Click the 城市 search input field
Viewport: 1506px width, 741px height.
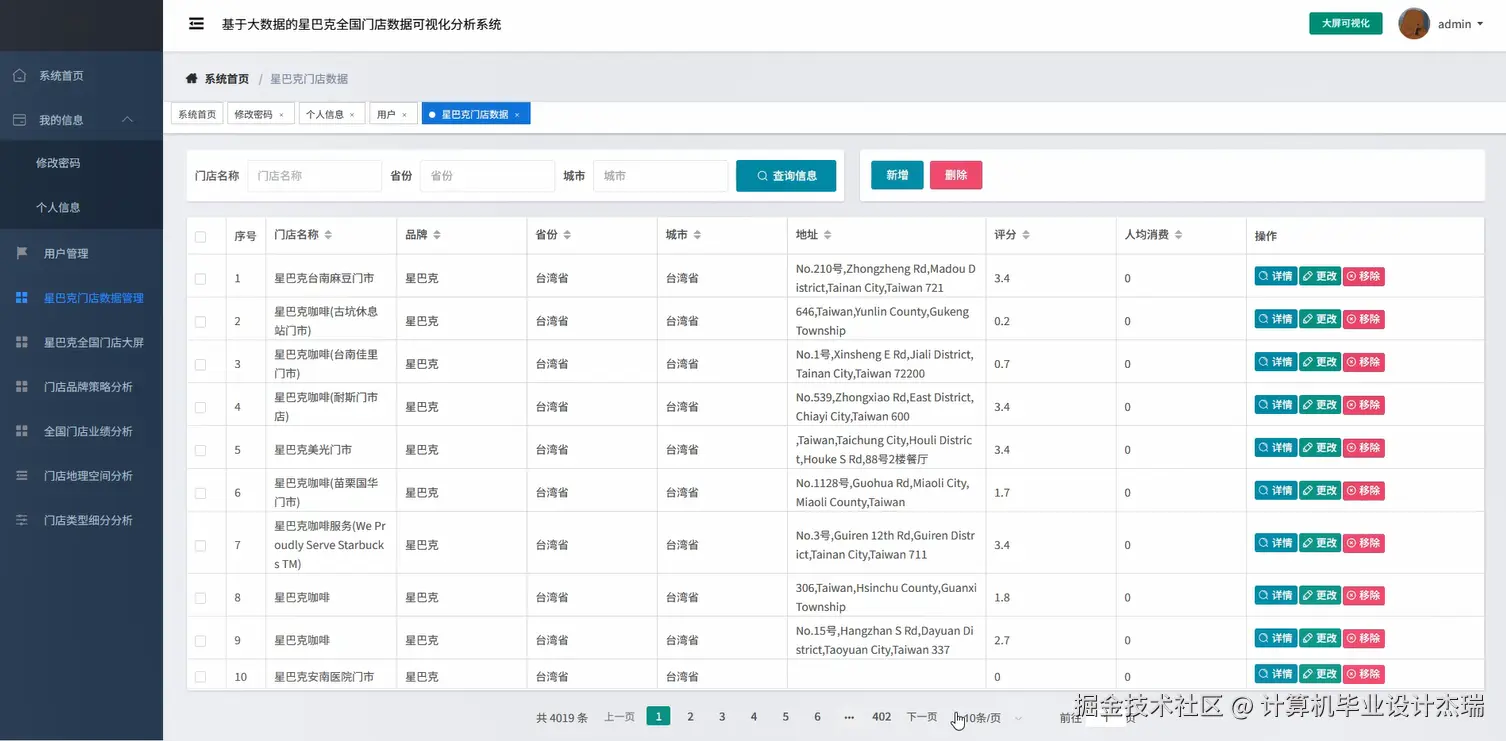tap(661, 175)
